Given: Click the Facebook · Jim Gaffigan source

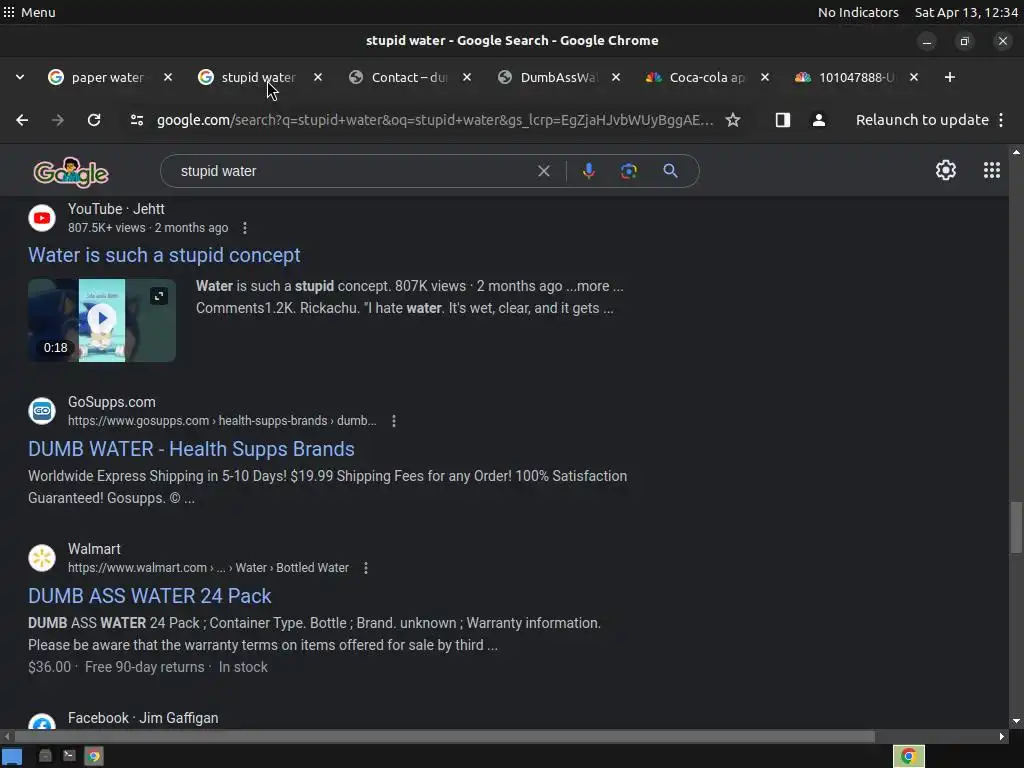Looking at the screenshot, I should (143, 718).
